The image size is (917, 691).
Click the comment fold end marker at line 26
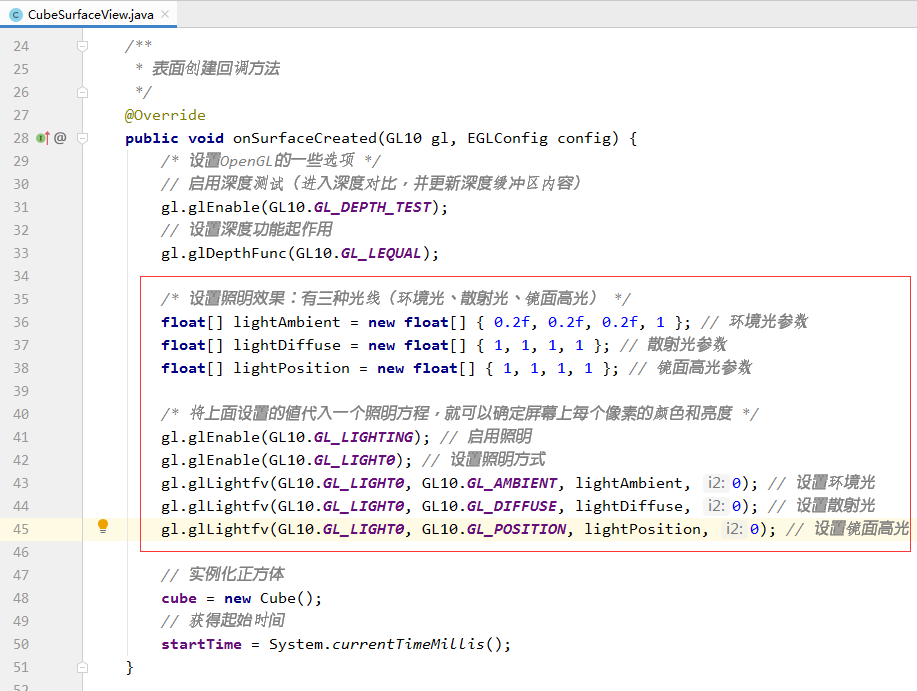coord(82,92)
